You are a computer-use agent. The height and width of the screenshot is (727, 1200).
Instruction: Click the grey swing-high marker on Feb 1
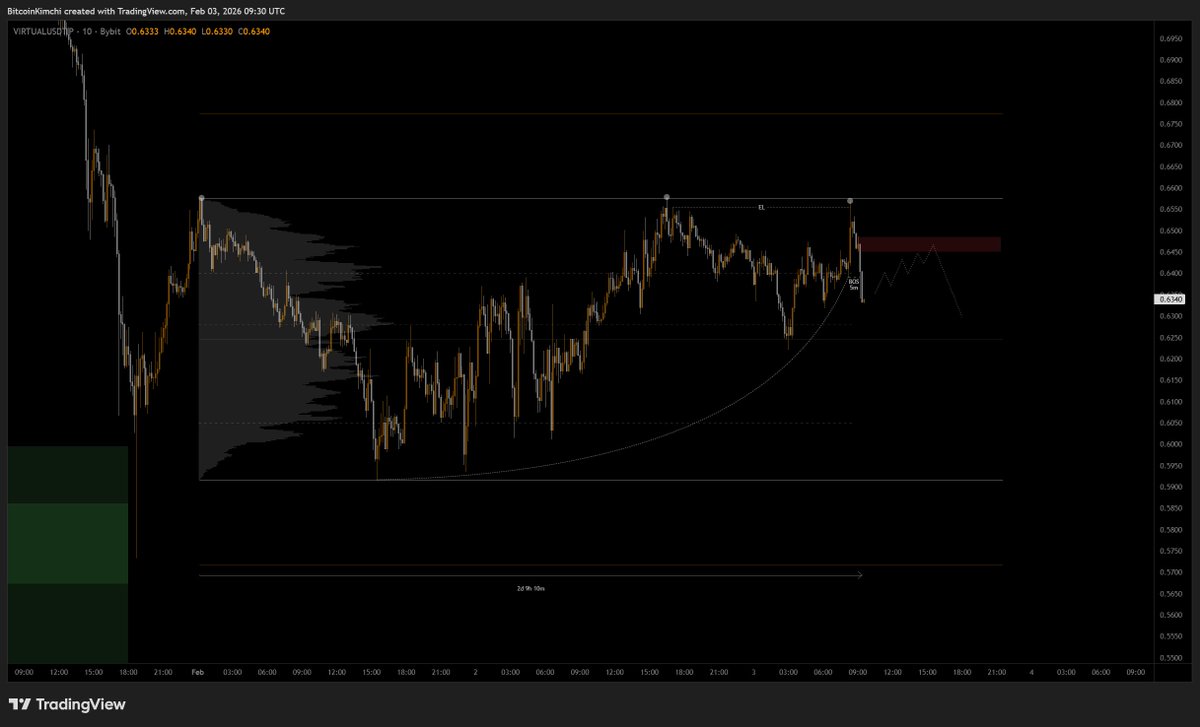(x=201, y=198)
